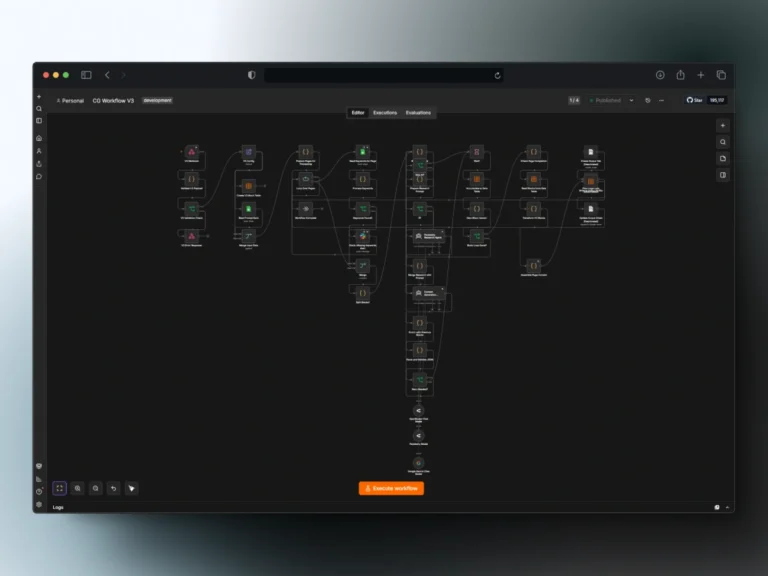Expand the Logs panel chevron
This screenshot has width=768, height=576.
point(727,507)
